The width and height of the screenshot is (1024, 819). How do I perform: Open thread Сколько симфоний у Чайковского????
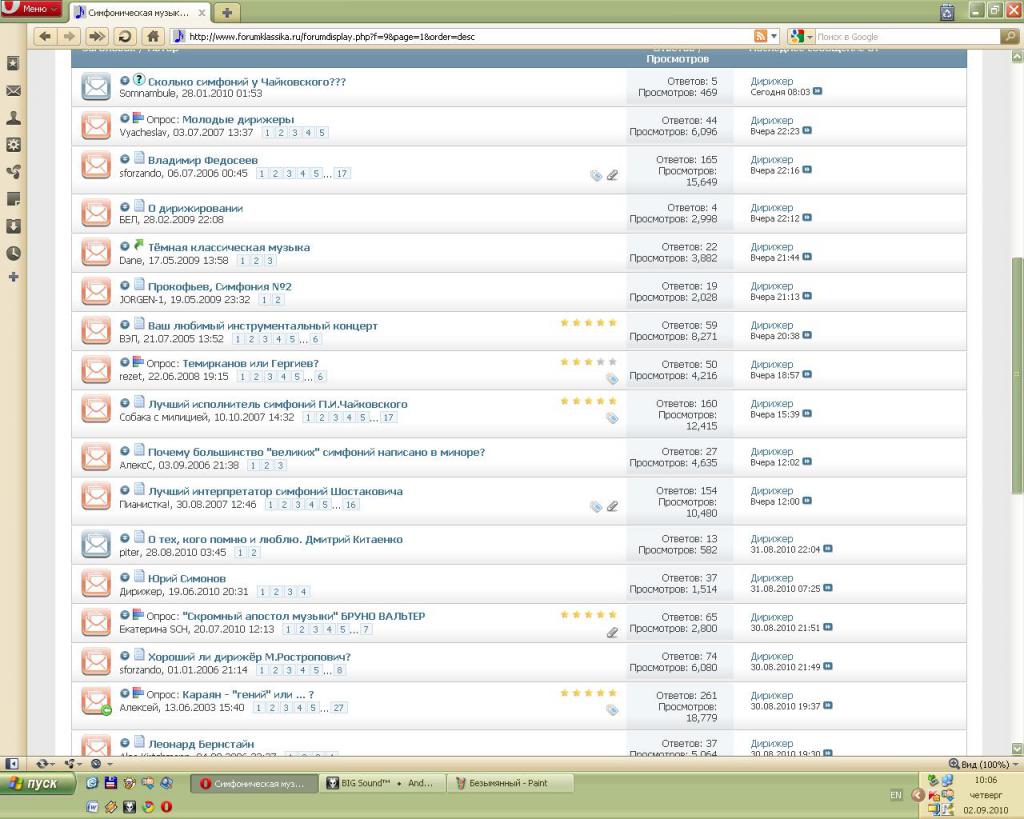pos(246,81)
